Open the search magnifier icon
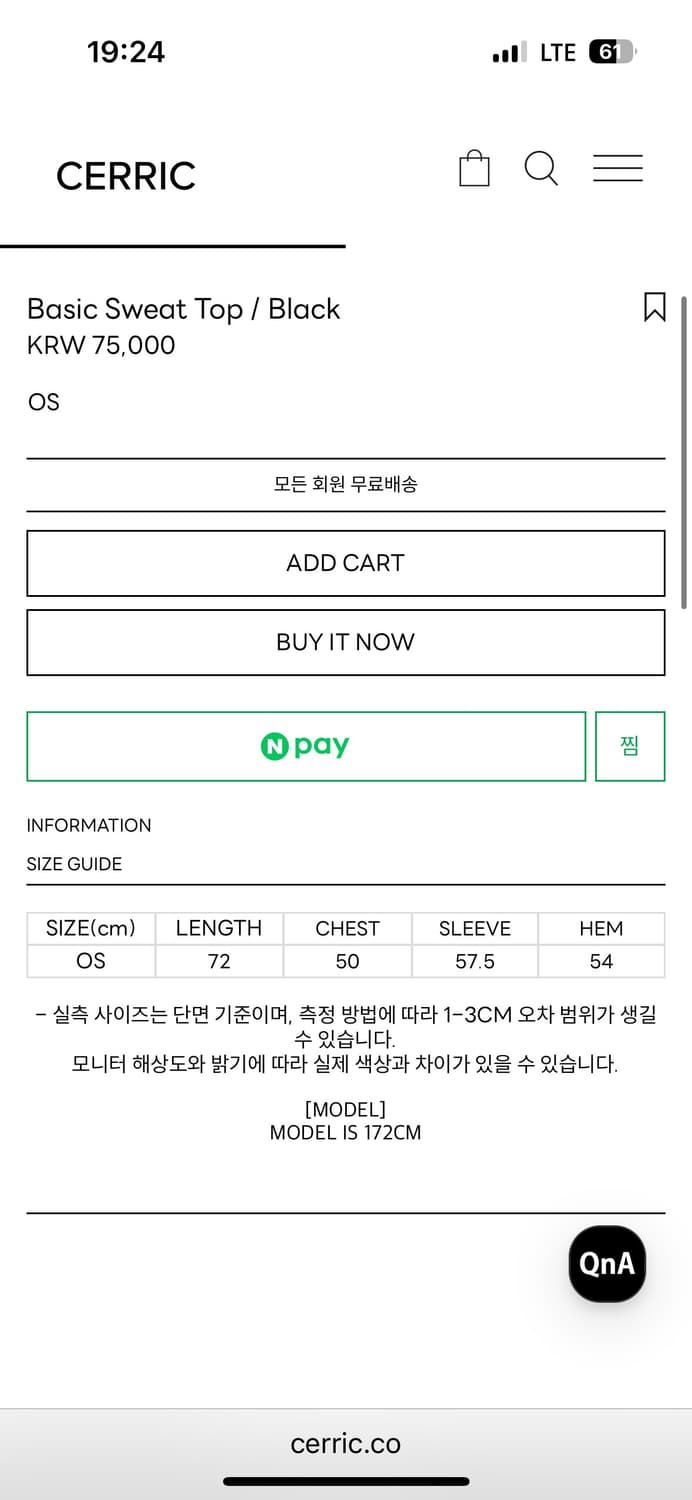Viewport: 692px width, 1500px height. [x=541, y=170]
